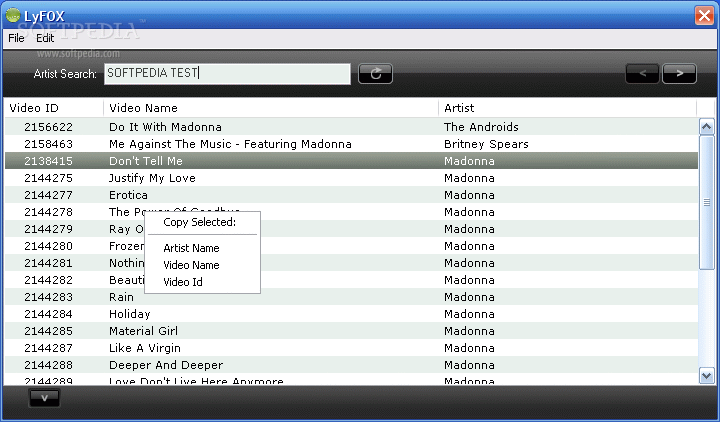The image size is (720, 422).
Task: Click the Madonna artist cell in row 2144283
Action: tap(469, 297)
